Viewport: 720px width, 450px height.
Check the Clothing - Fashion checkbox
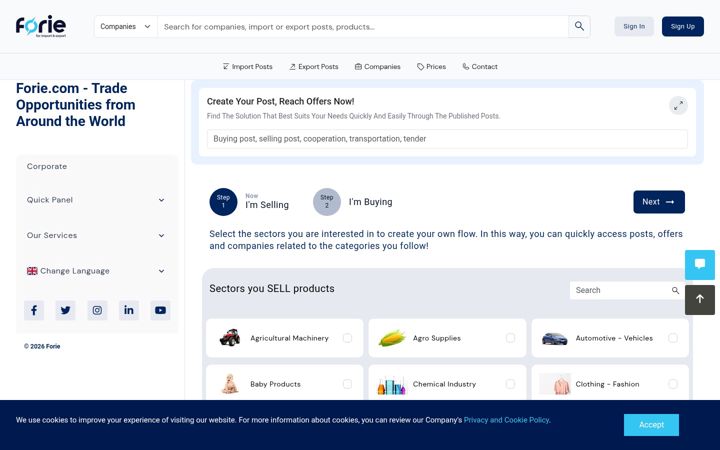coord(673,384)
